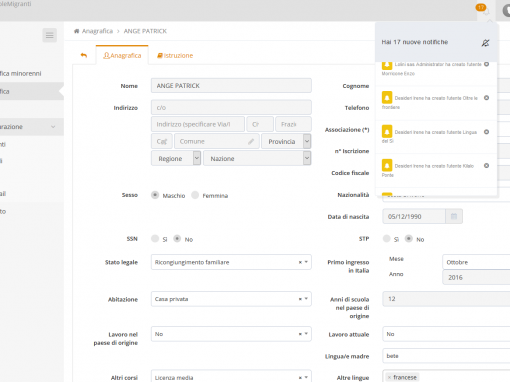
Task: Open the Provincia dropdown
Action: click(286, 141)
